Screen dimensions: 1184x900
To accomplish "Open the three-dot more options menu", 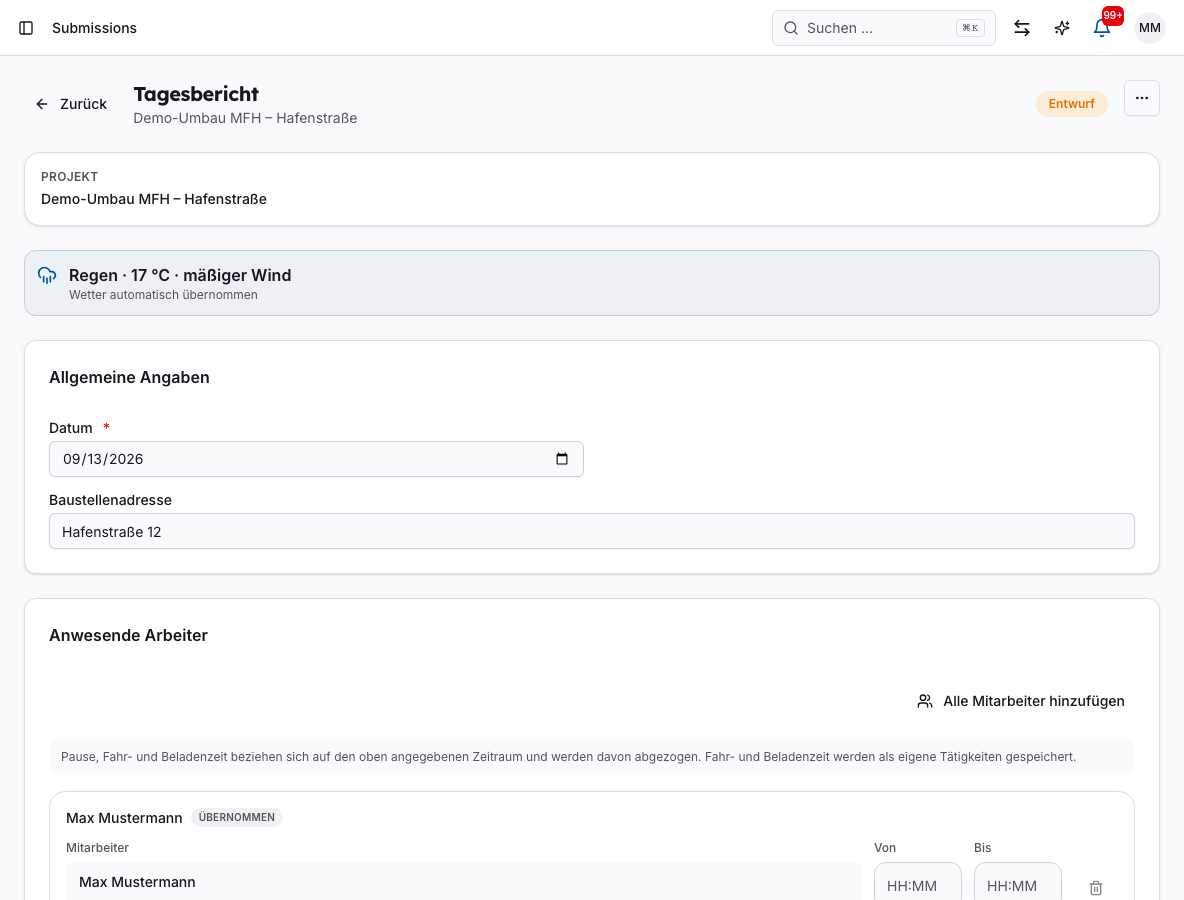I will click(x=1142, y=98).
